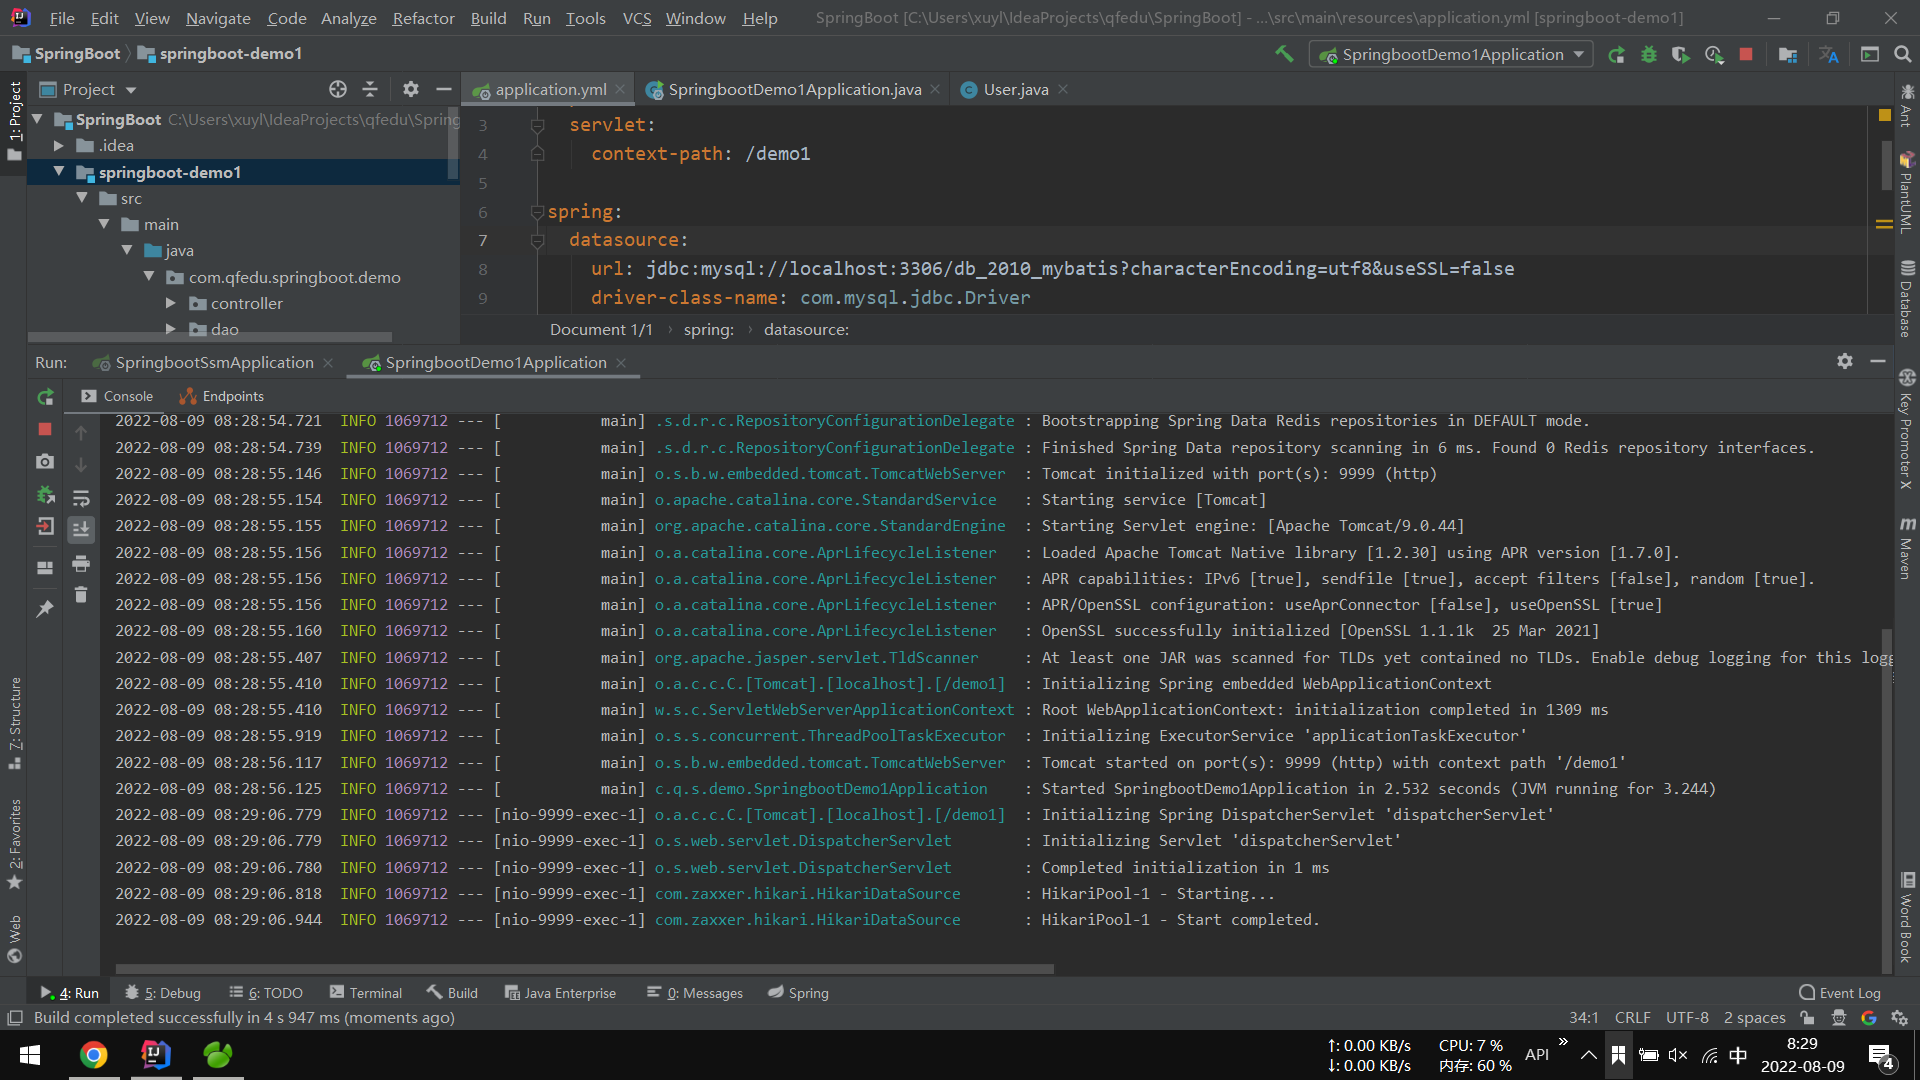Stop process in Run panel

(45, 429)
